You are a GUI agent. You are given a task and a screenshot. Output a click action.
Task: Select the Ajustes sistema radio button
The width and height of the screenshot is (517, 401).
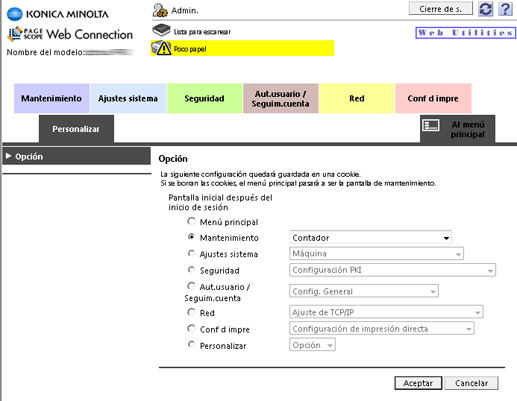point(191,253)
